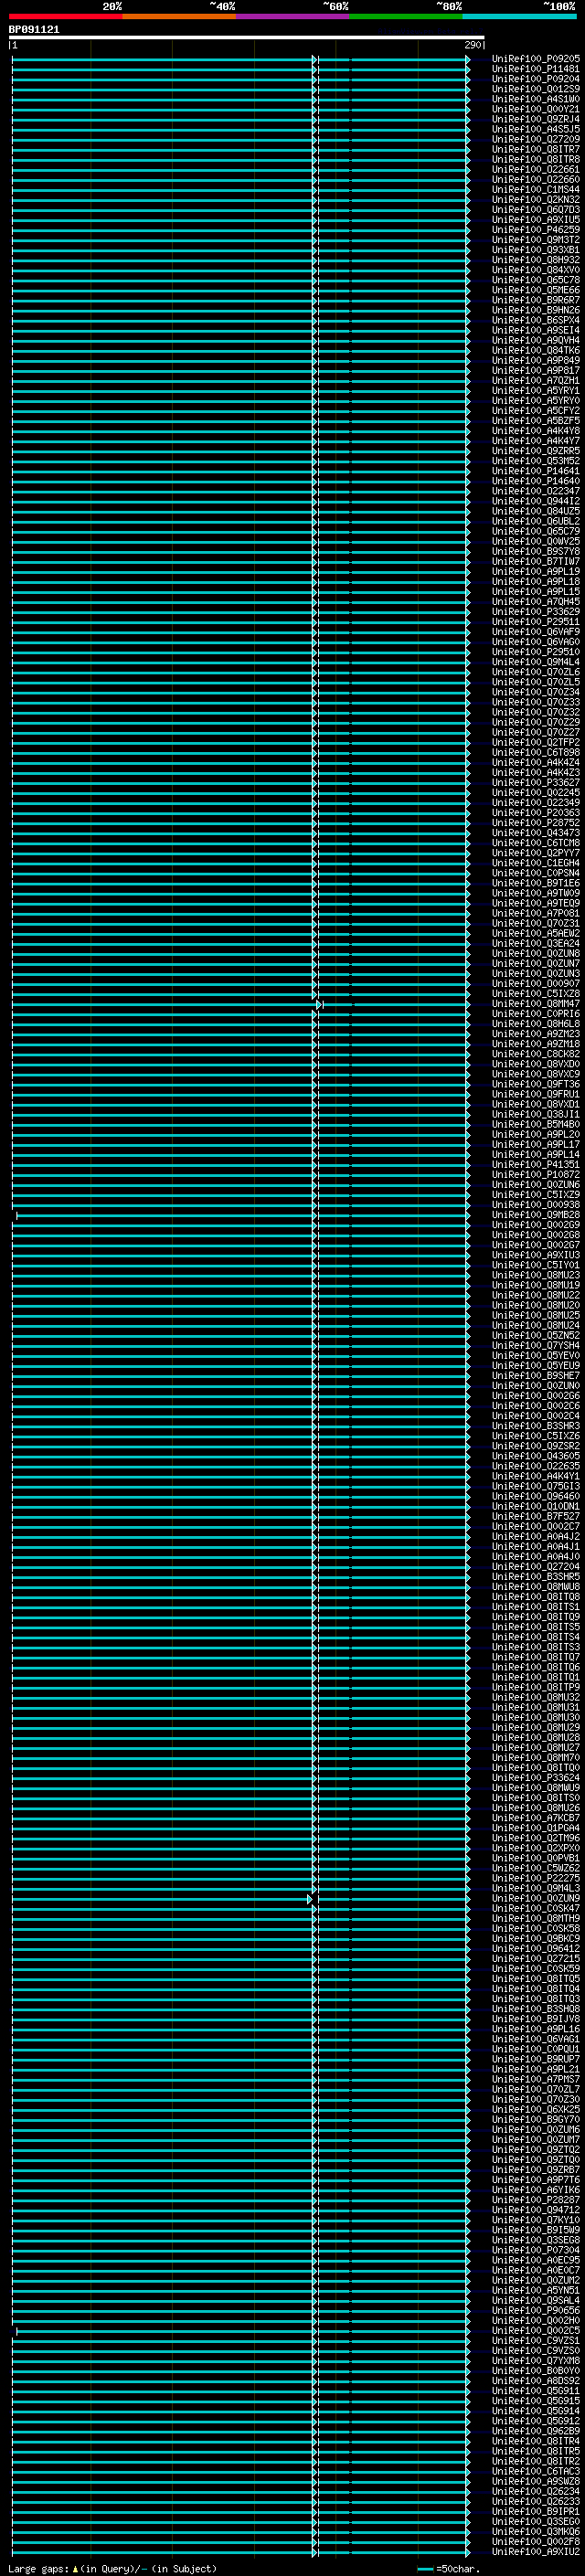Open hit UniRef100_P09205
Screen dimensions: 585x2576
tap(536, 59)
